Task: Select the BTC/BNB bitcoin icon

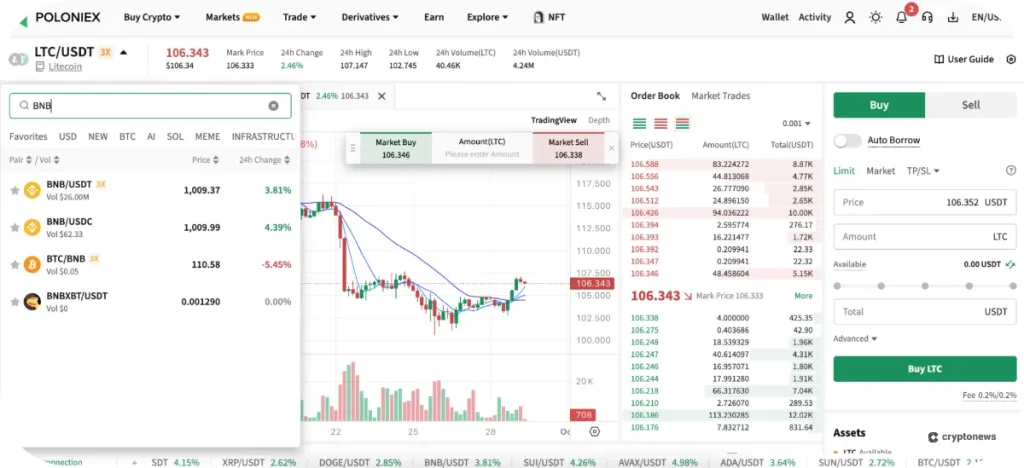Action: click(x=32, y=264)
